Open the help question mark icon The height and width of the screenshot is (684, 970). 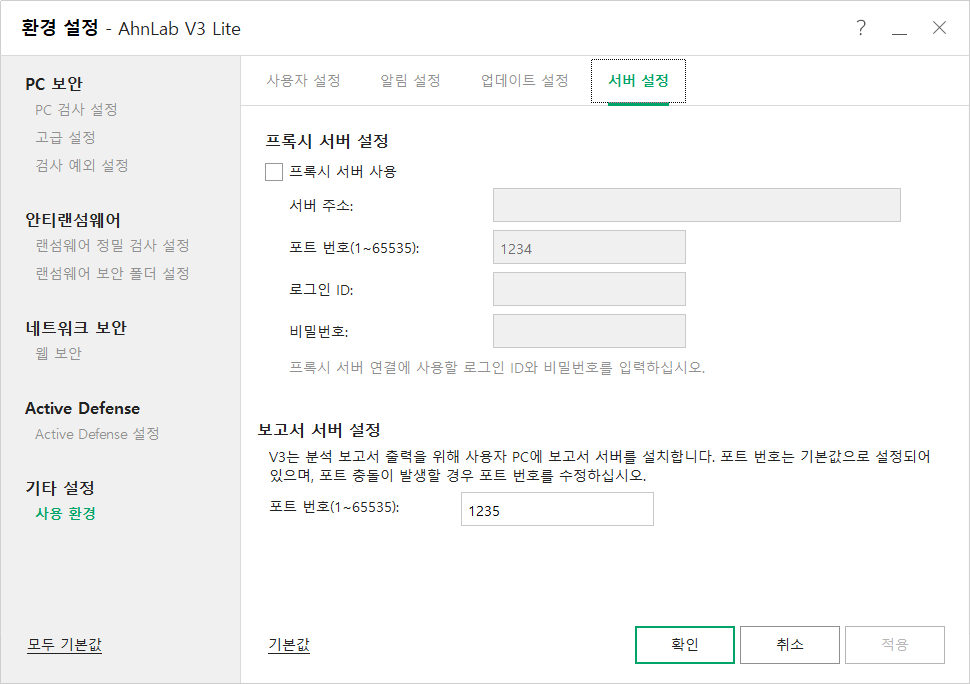point(861,28)
